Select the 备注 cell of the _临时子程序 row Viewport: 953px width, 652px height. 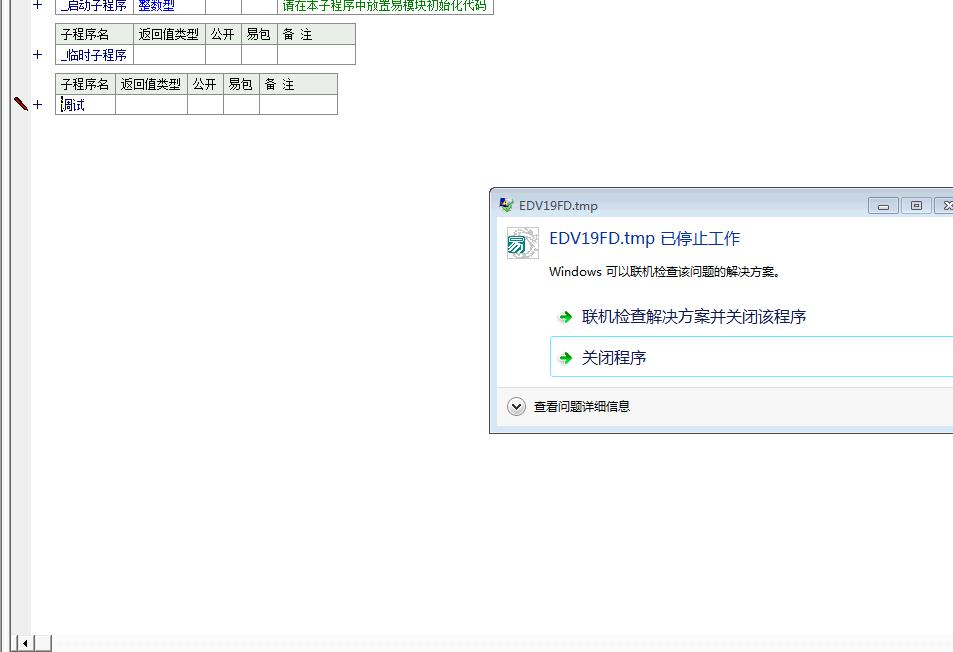[316, 55]
